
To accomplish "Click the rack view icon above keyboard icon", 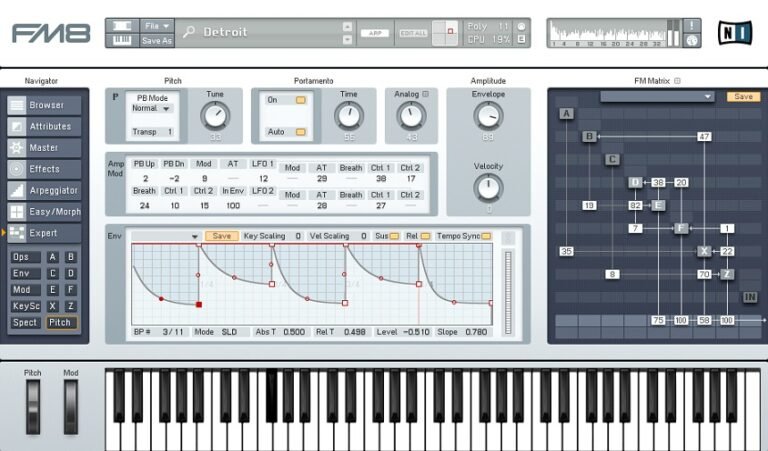I will 122,26.
